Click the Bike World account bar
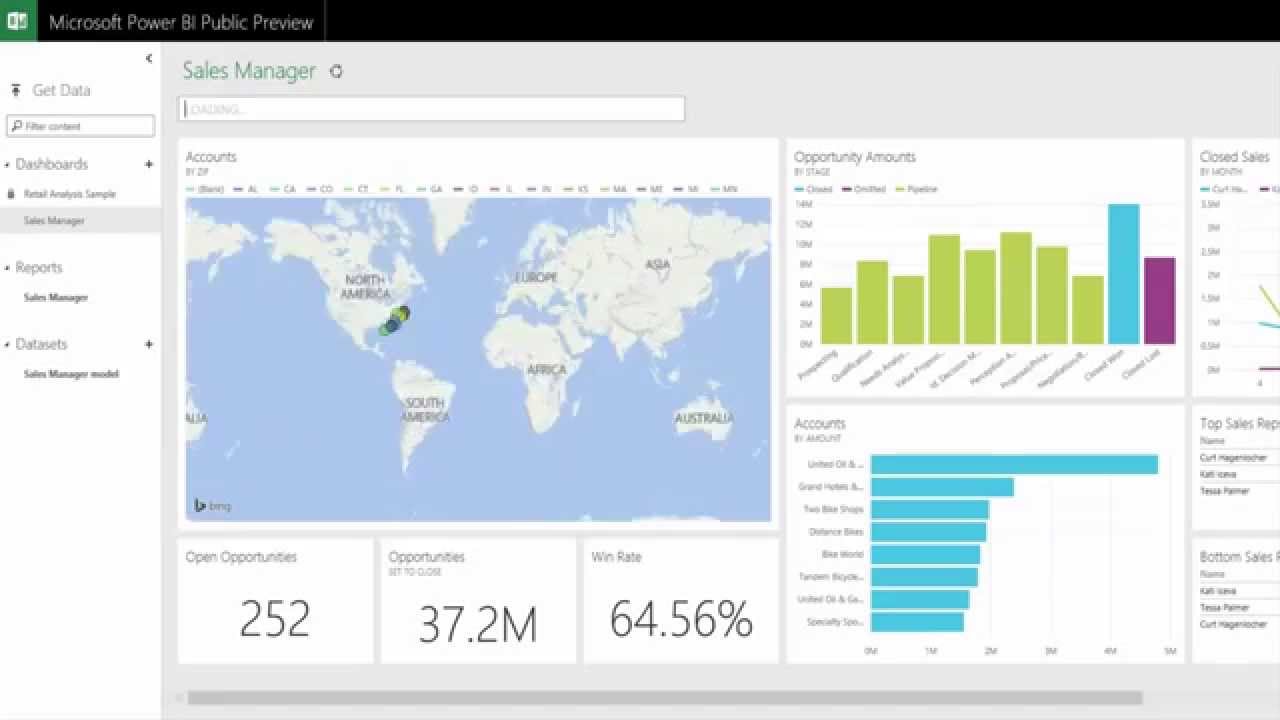 coord(925,555)
